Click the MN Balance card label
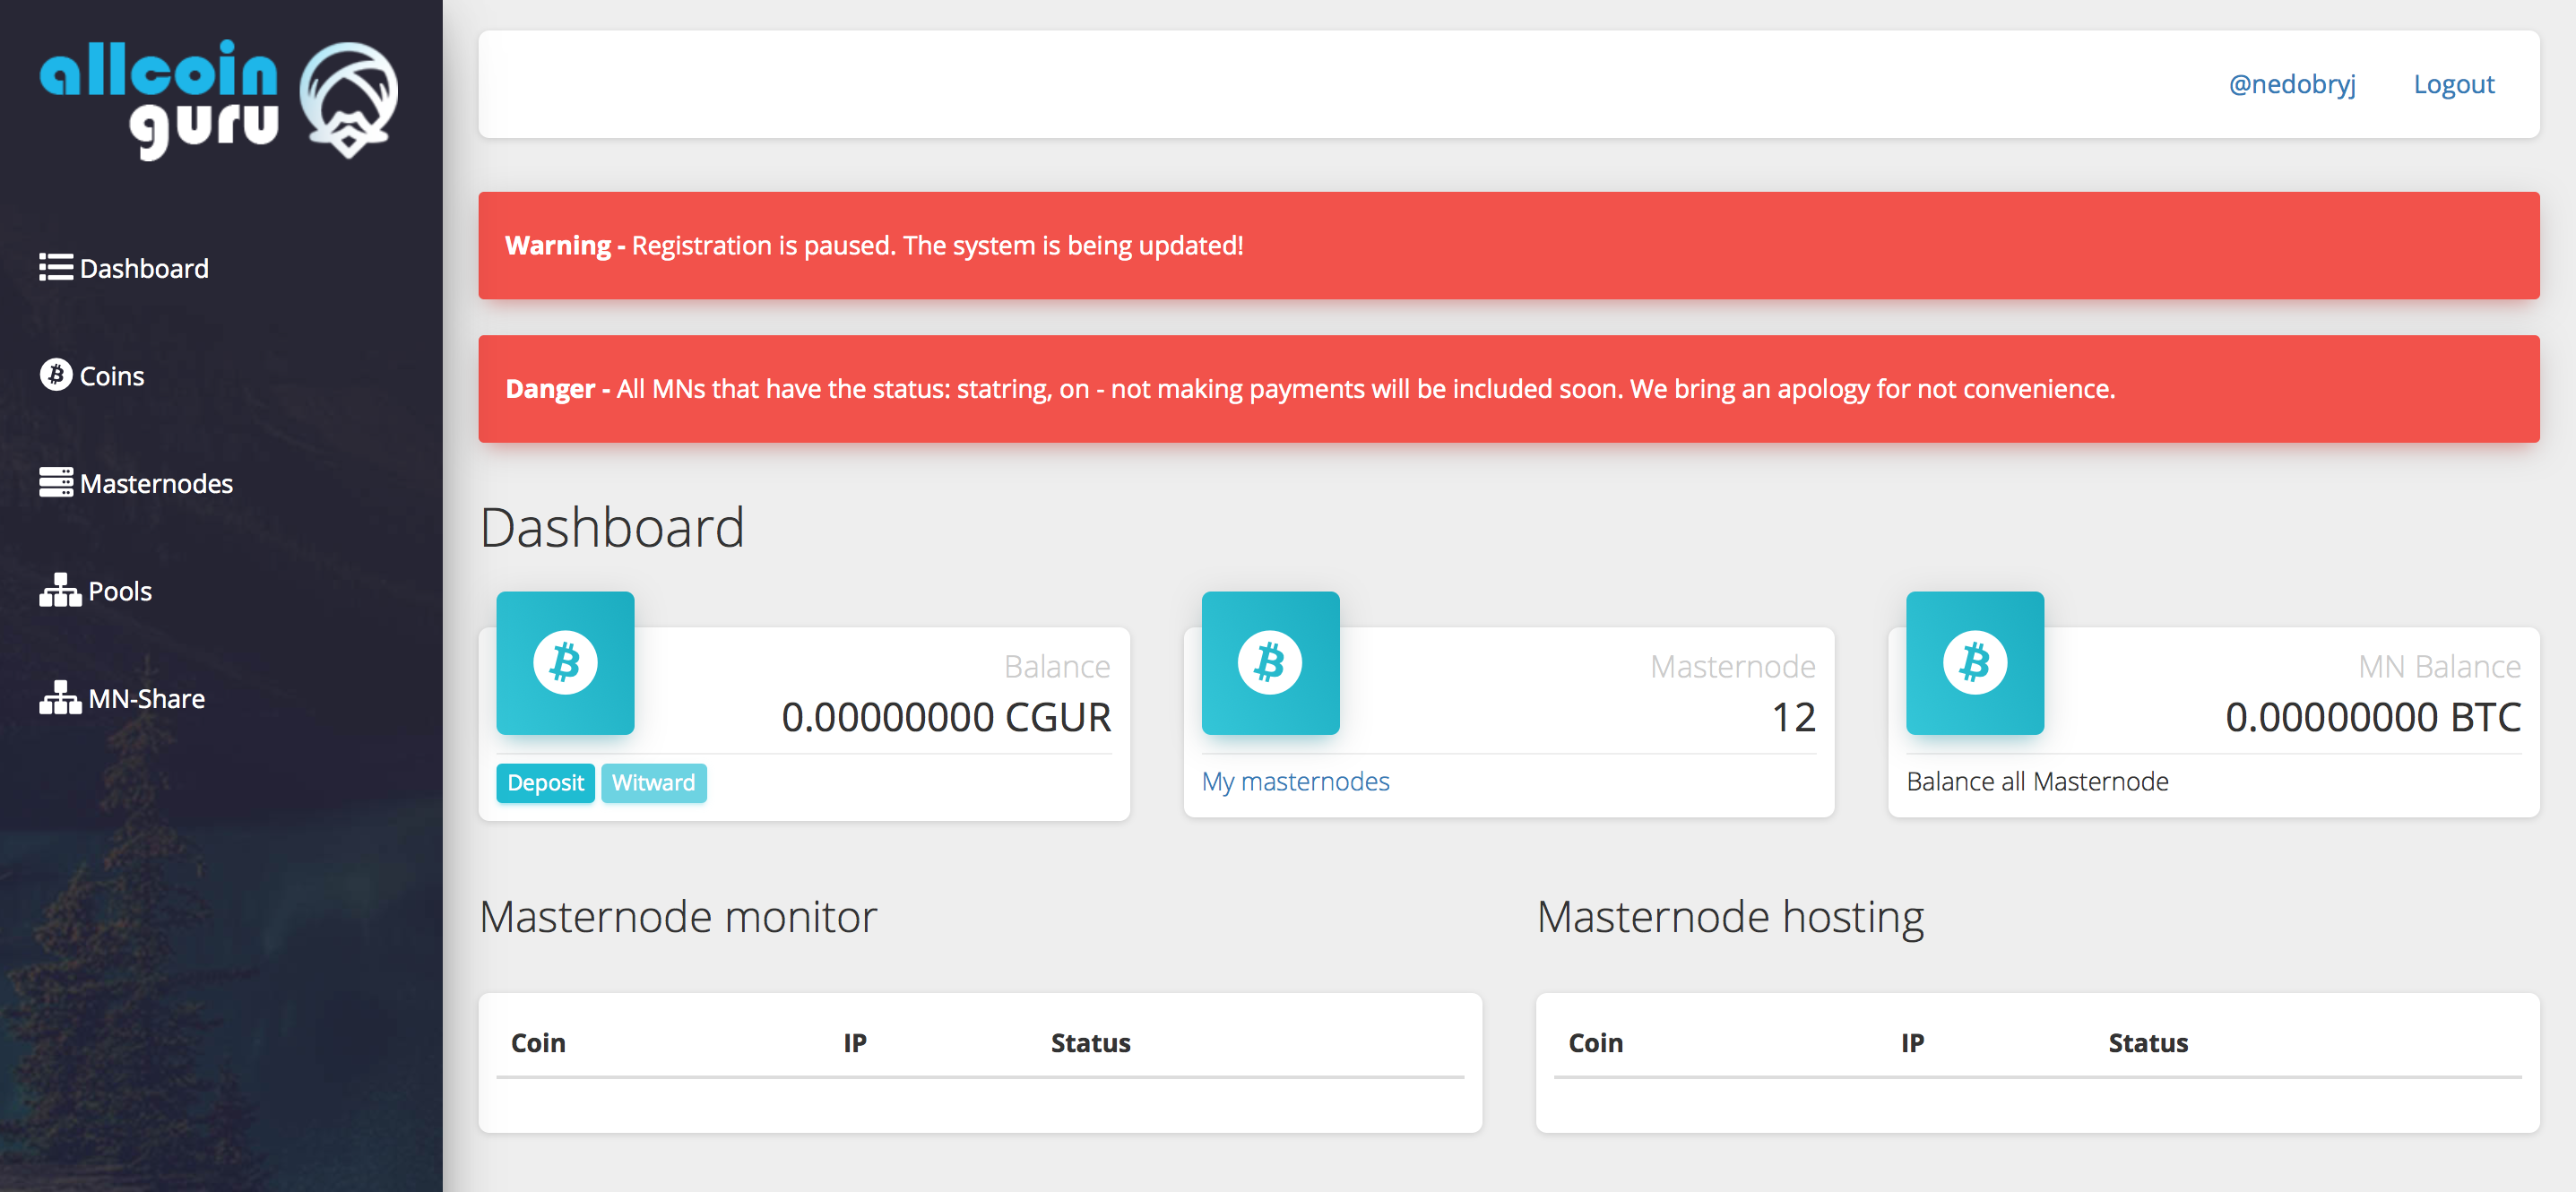This screenshot has height=1192, width=2576. click(x=2439, y=666)
